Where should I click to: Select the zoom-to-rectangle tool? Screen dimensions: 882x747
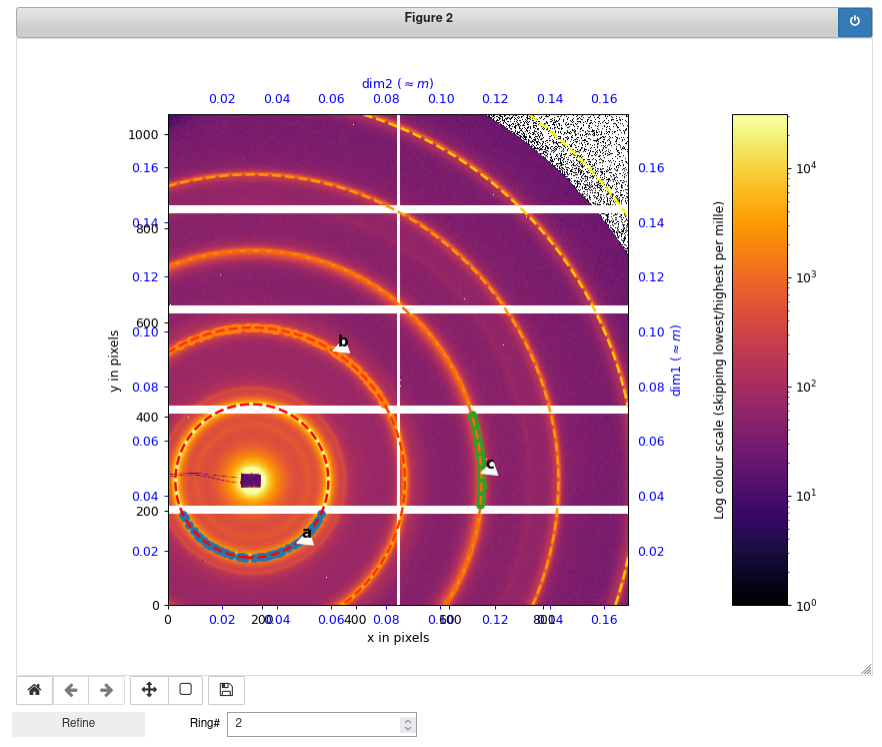(x=187, y=690)
